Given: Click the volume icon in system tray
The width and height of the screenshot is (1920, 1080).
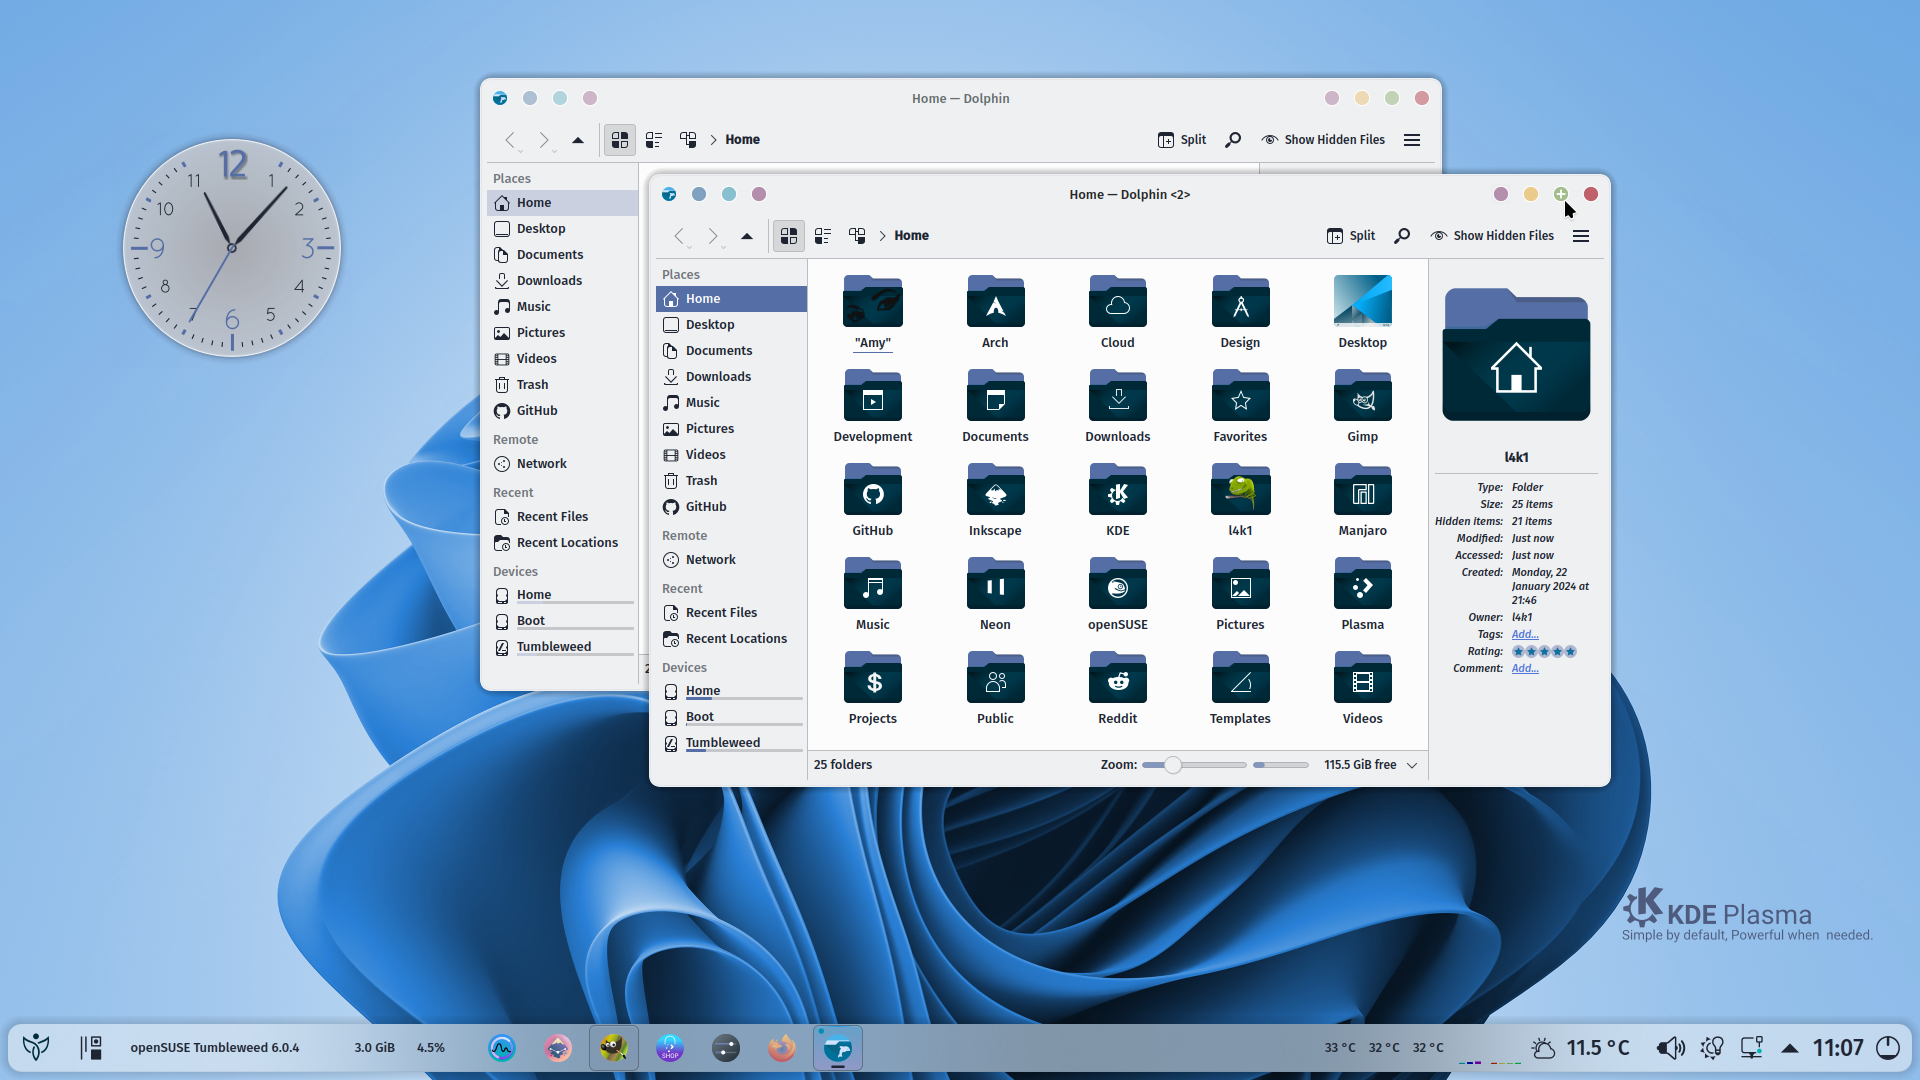Looking at the screenshot, I should [x=1669, y=1048].
